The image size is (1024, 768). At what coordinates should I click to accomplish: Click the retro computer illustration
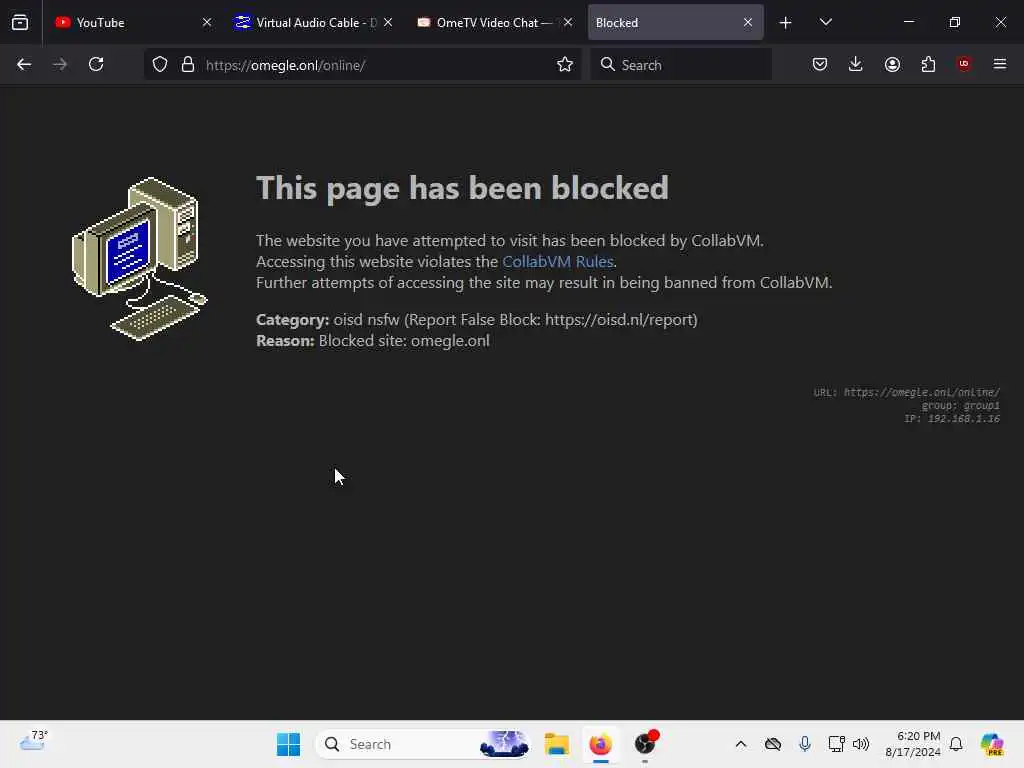(140, 259)
